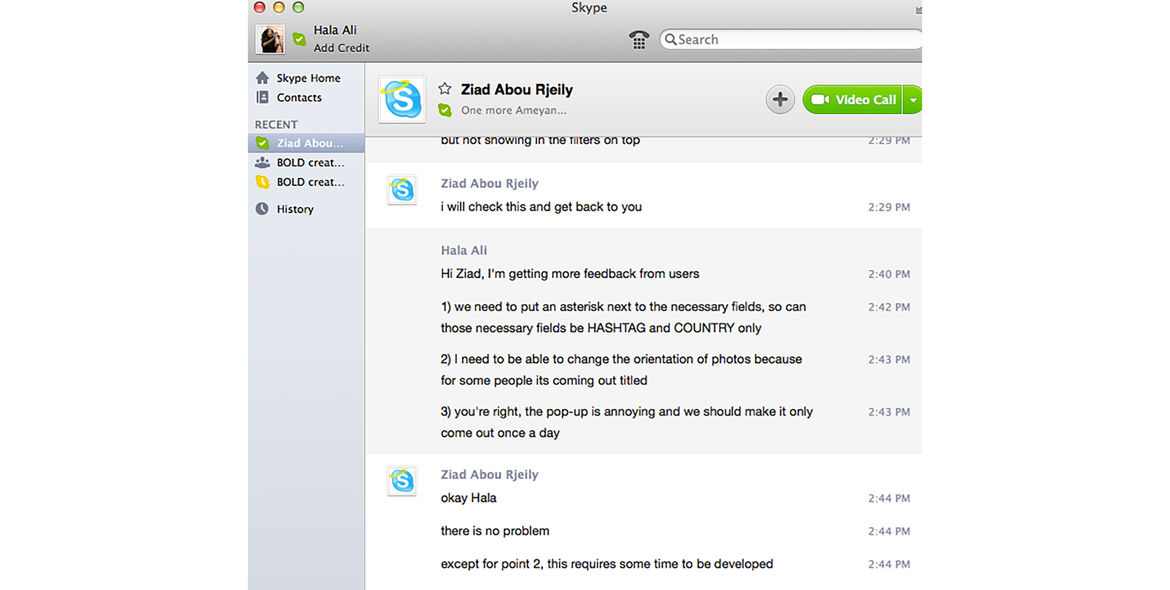
Task: Click the message about putting an asterisk
Action: tap(623, 317)
